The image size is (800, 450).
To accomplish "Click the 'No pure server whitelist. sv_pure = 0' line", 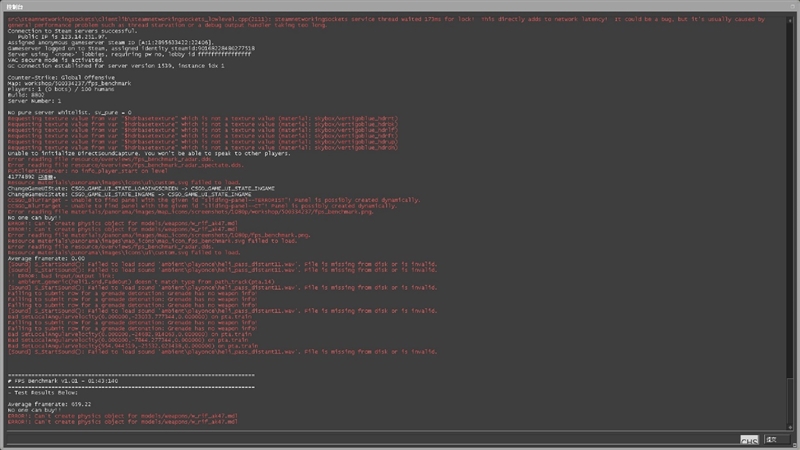I will click(69, 113).
